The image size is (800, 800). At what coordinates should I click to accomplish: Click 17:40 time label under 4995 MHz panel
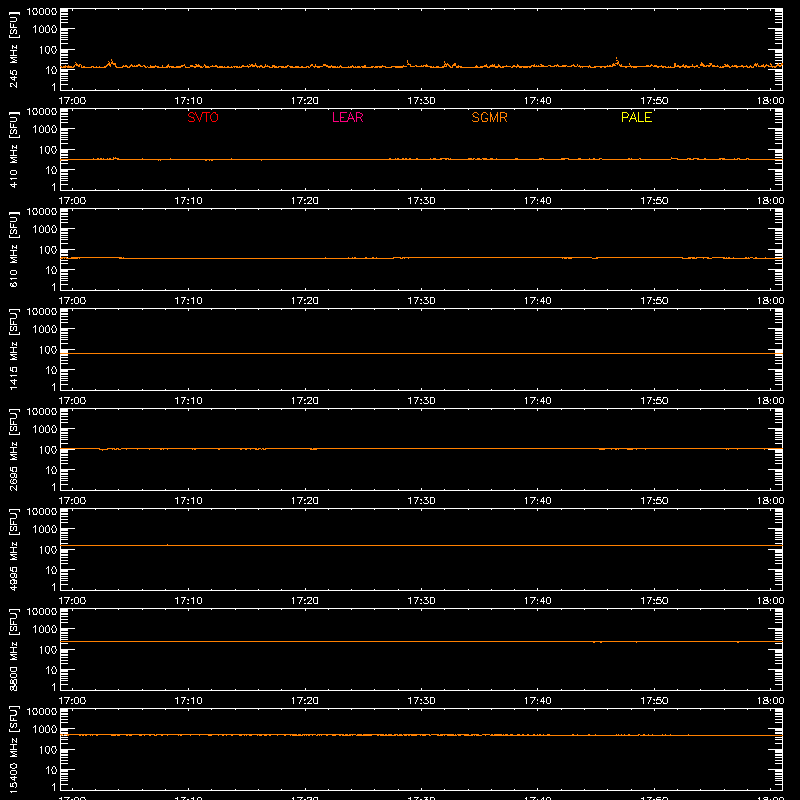(537, 601)
